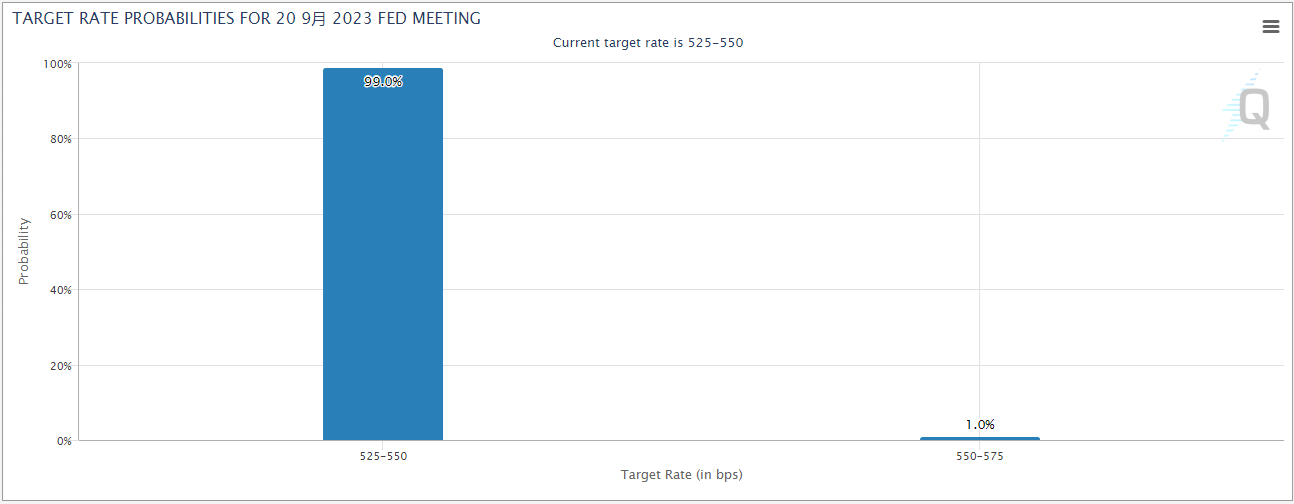Click the 99.0% data label

[383, 82]
